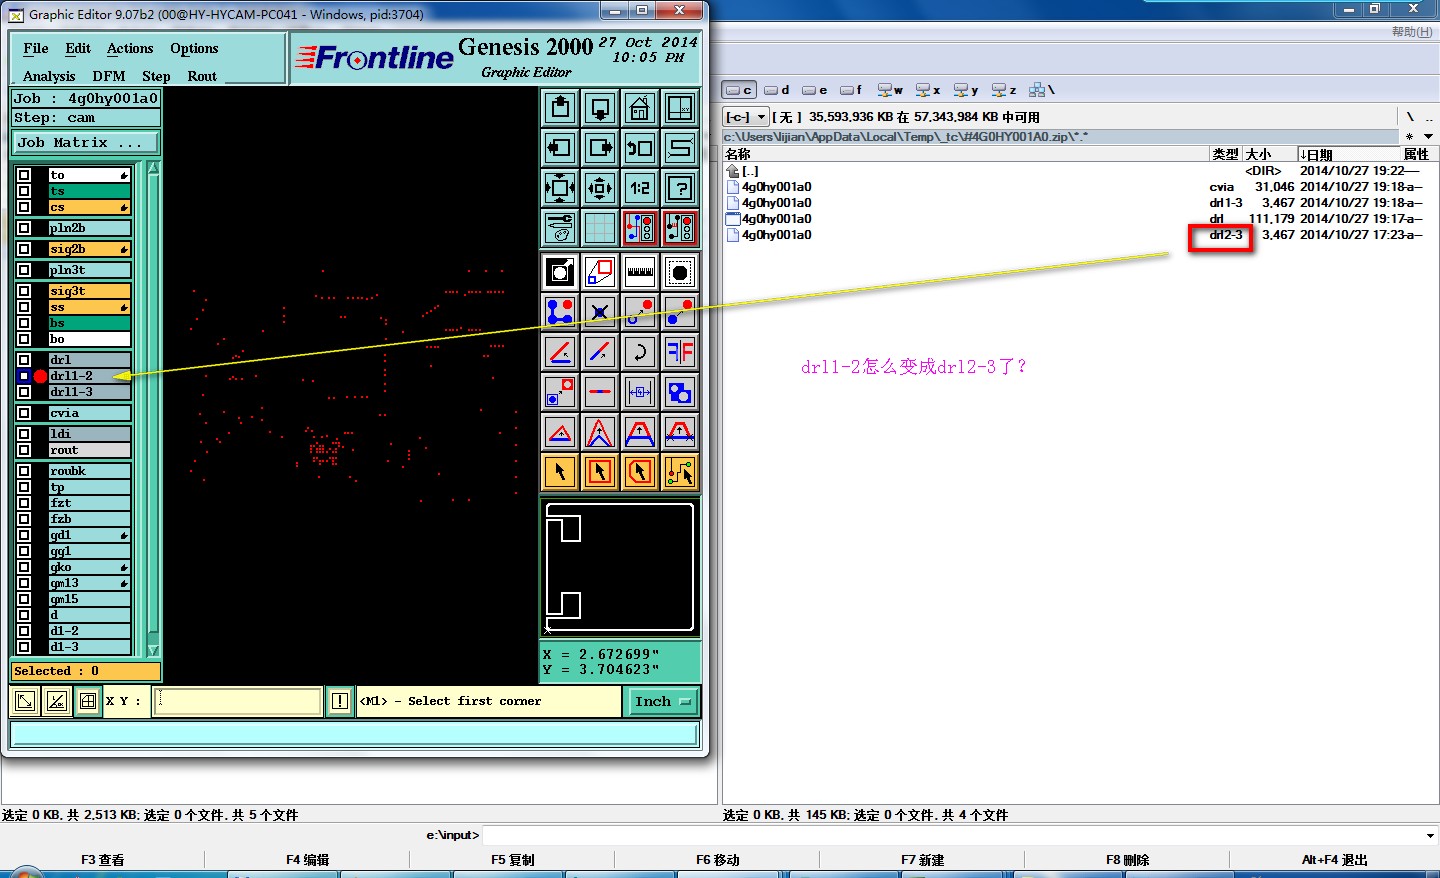Toggle the checkbox for layer 'to'

pos(24,175)
